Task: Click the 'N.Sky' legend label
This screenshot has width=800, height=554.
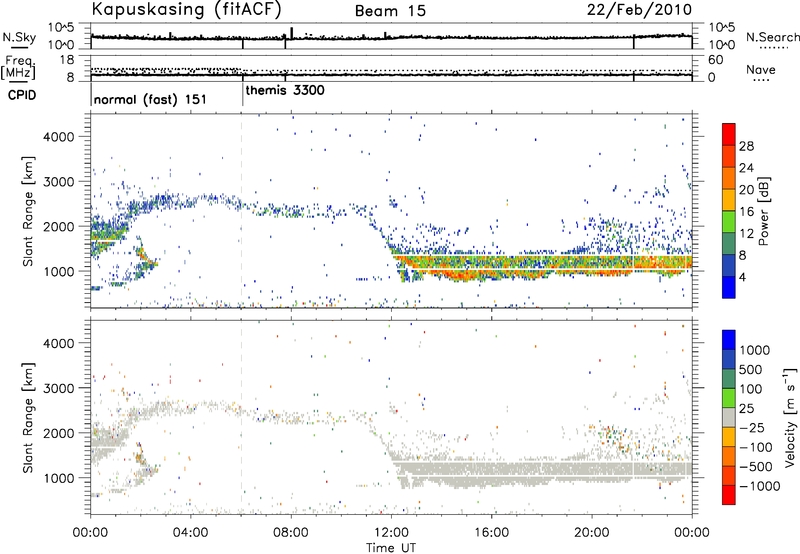Action: point(19,37)
